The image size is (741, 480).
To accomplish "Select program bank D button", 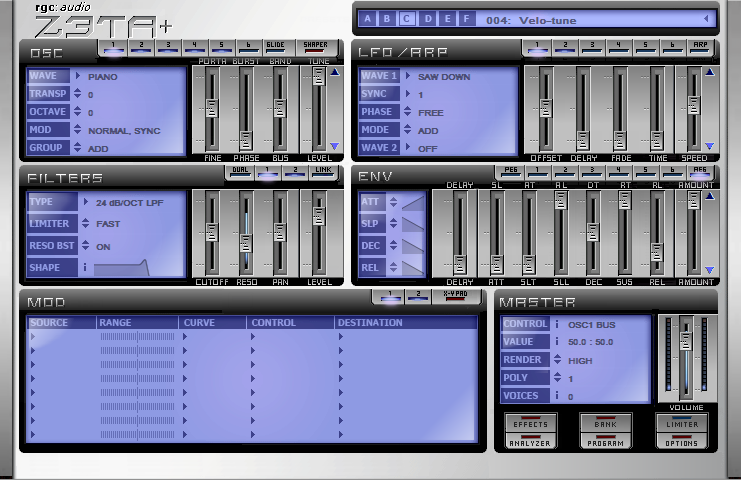I will coord(428,19).
